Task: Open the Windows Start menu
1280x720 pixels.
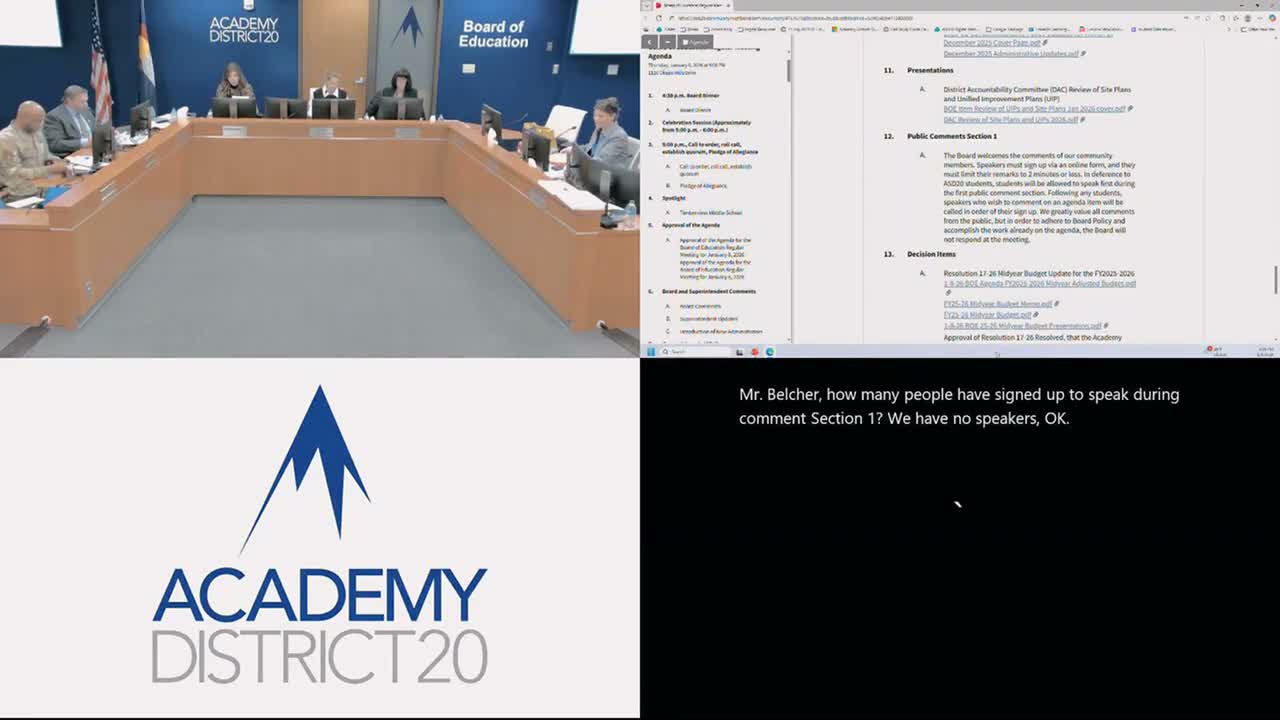Action: [x=650, y=352]
